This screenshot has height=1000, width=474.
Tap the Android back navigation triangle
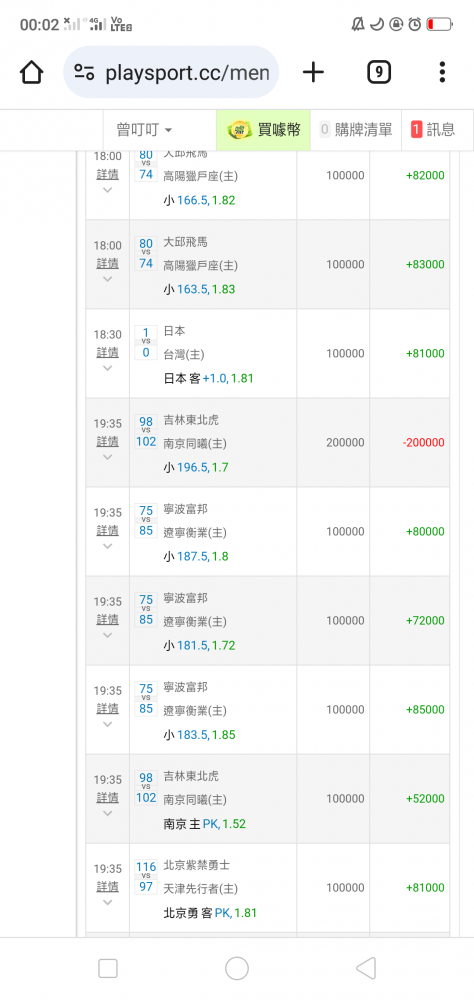(366, 969)
